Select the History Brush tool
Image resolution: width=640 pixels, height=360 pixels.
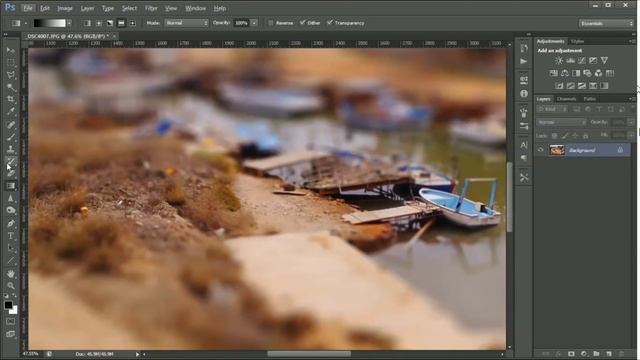[x=11, y=162]
